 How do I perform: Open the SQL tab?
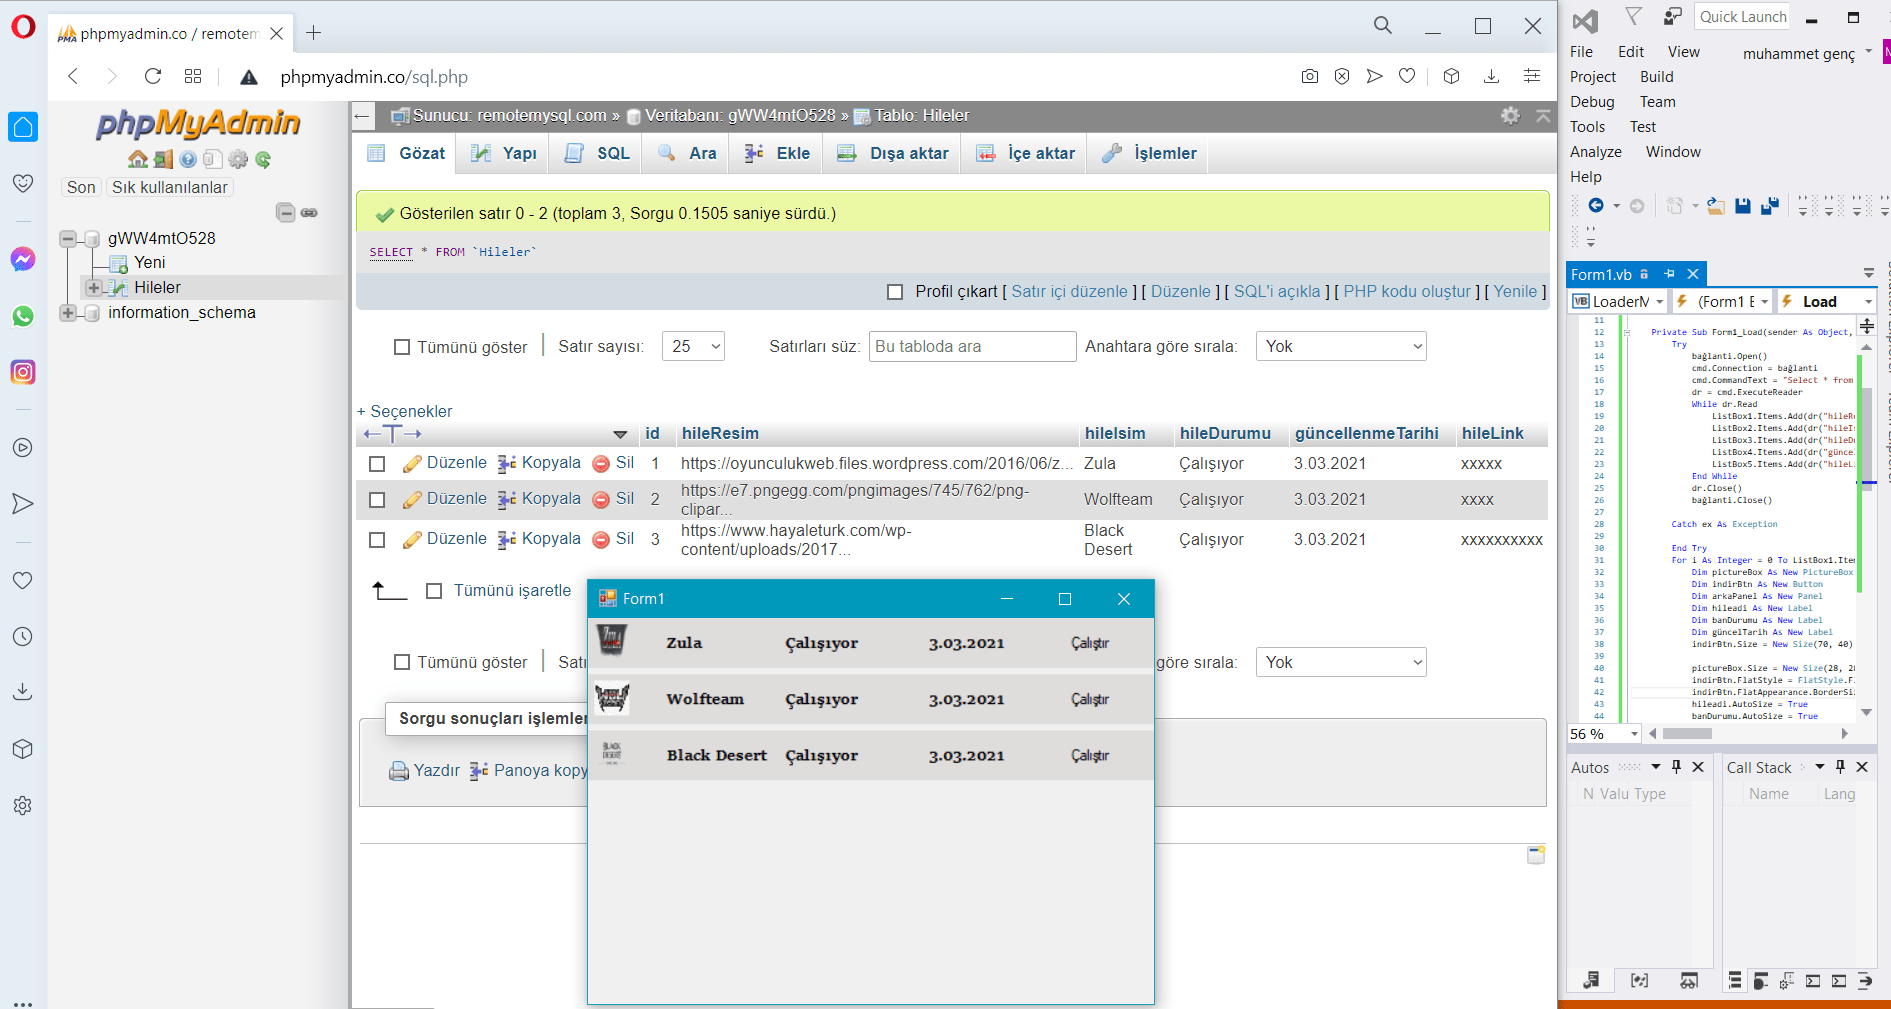[597, 153]
